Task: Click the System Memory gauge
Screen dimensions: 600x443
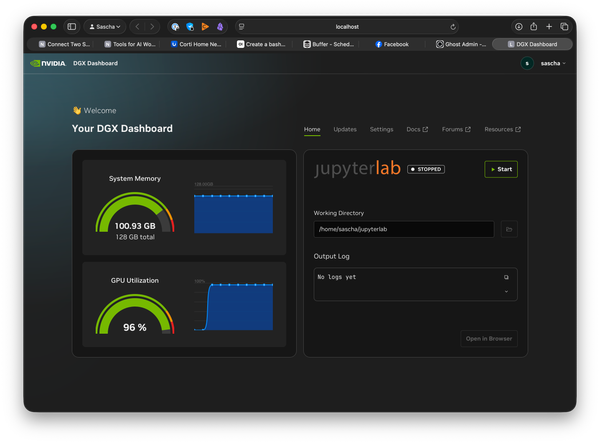Action: point(135,212)
